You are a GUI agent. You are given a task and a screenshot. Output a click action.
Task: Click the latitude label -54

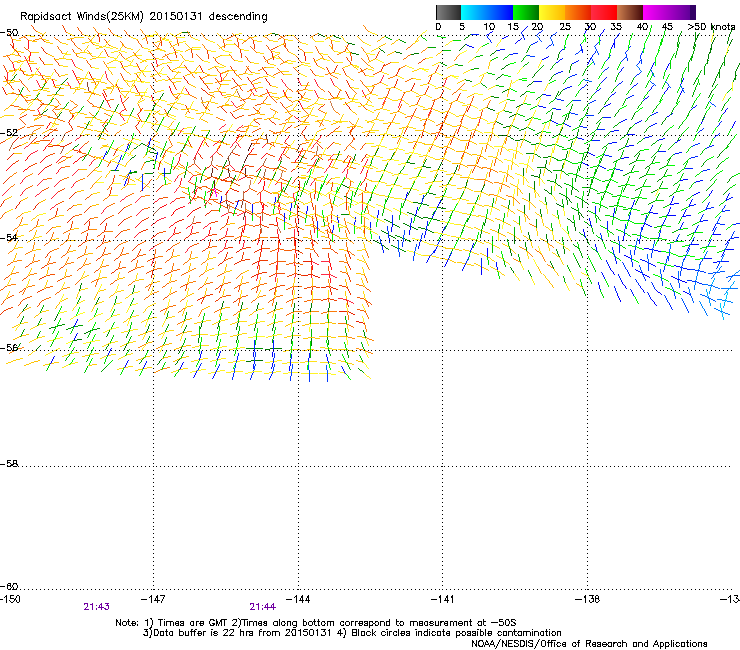(x=9, y=237)
